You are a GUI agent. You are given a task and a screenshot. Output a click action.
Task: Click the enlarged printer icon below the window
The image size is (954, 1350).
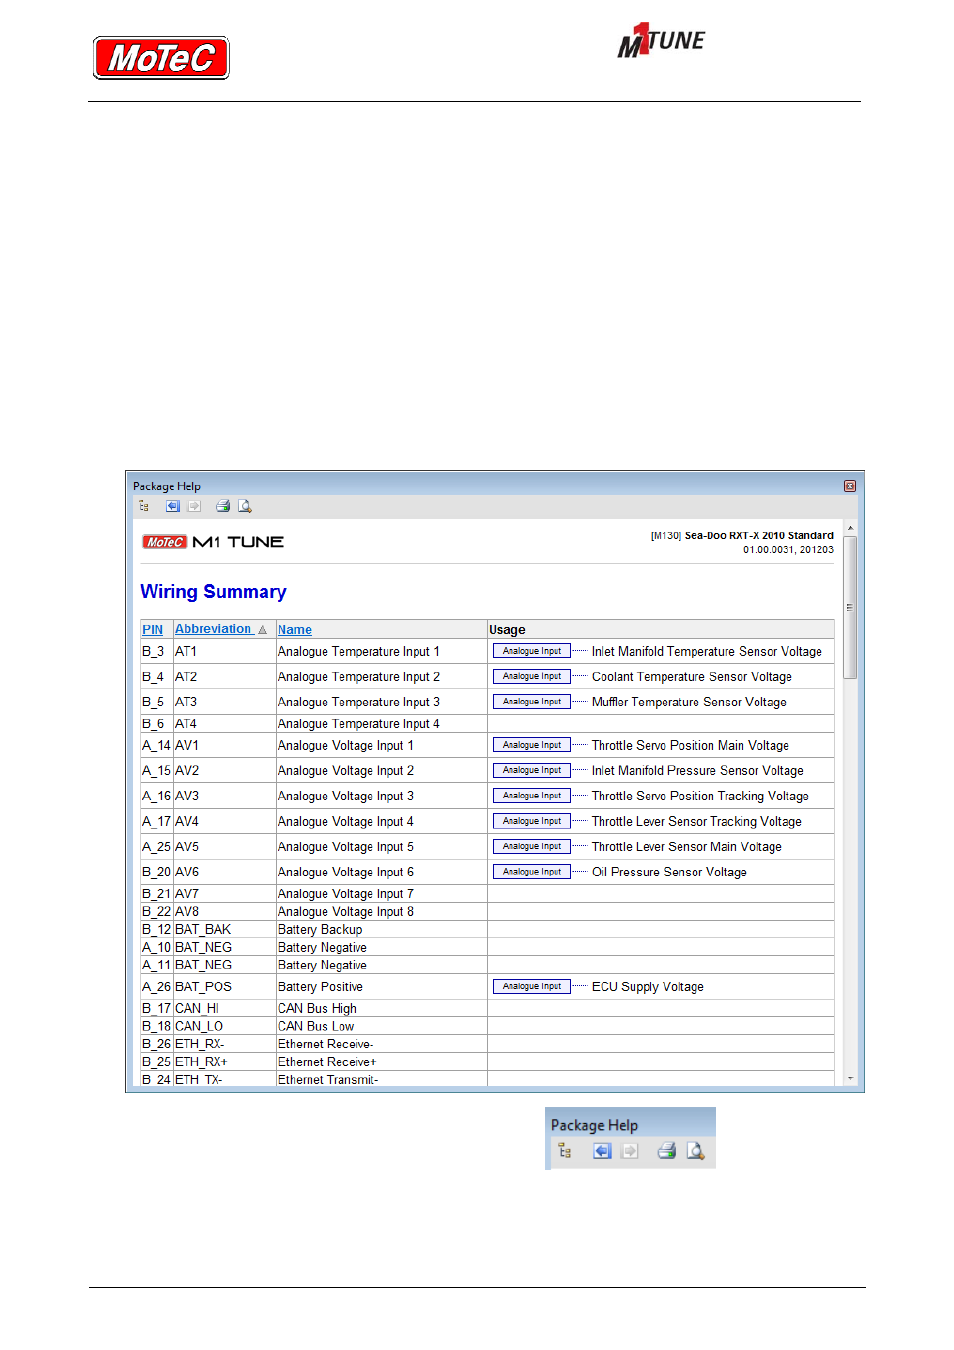click(x=667, y=1151)
